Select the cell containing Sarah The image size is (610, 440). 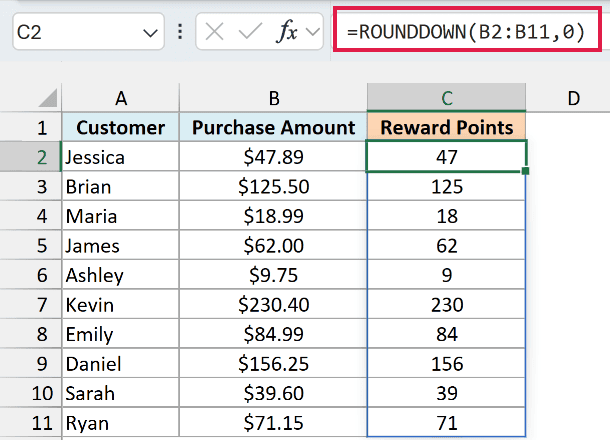click(x=121, y=393)
